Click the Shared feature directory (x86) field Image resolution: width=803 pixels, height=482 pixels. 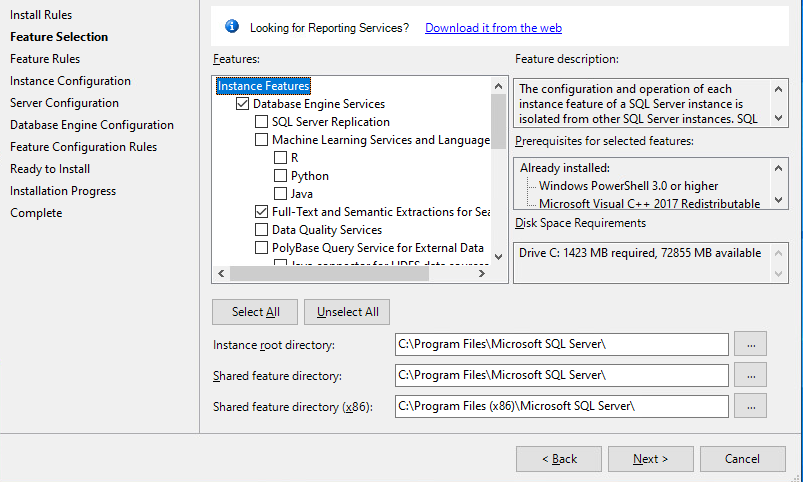tap(562, 406)
